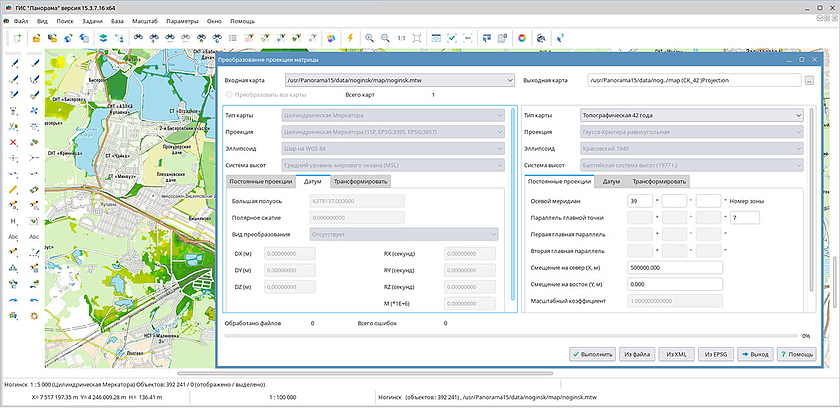840x408 pixels.
Task: Click the zoom out magnifier icon
Action: tap(385, 38)
